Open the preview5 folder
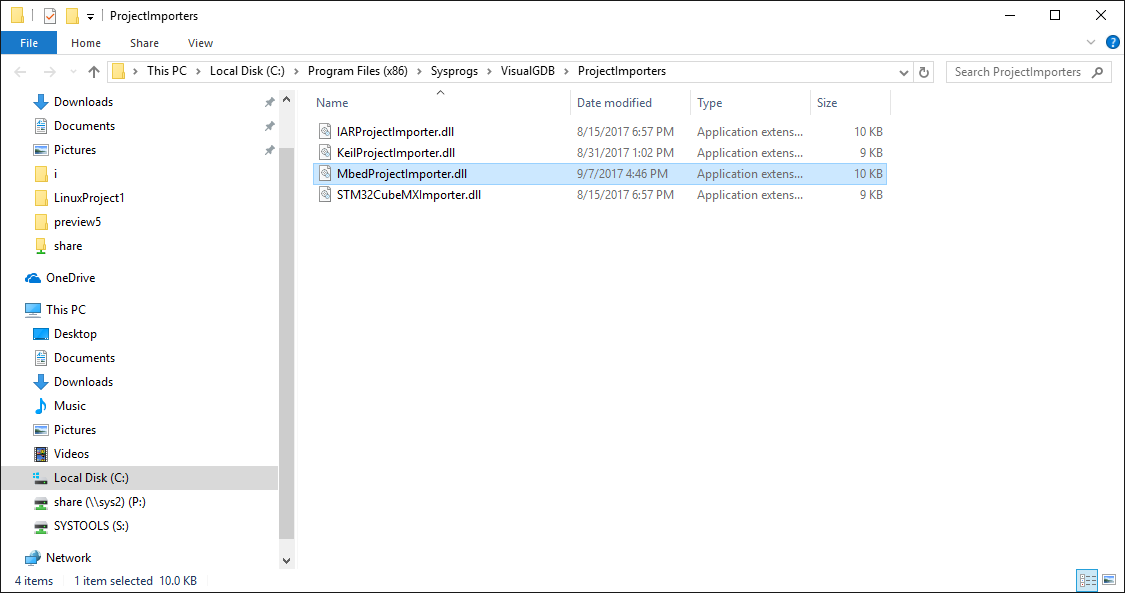 (77, 222)
